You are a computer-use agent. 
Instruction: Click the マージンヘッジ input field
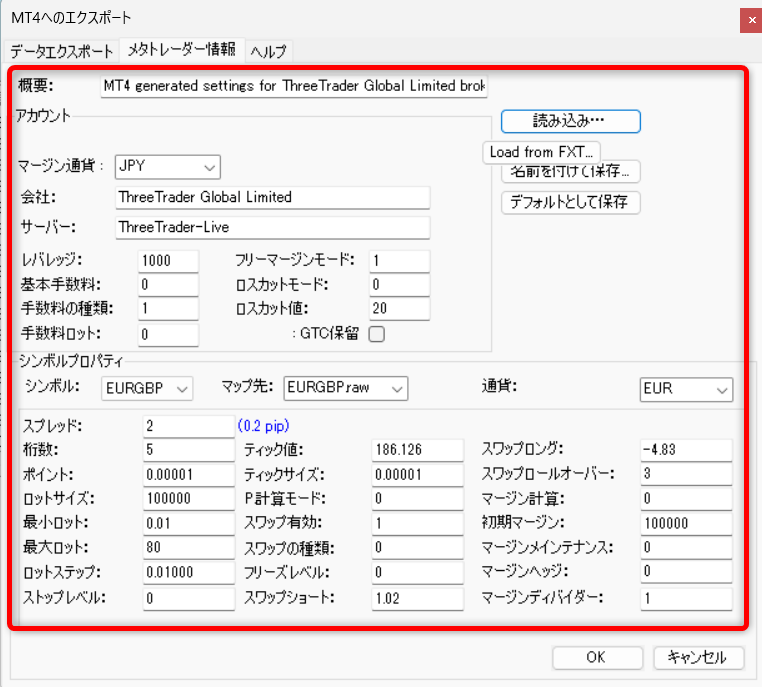click(x=686, y=571)
